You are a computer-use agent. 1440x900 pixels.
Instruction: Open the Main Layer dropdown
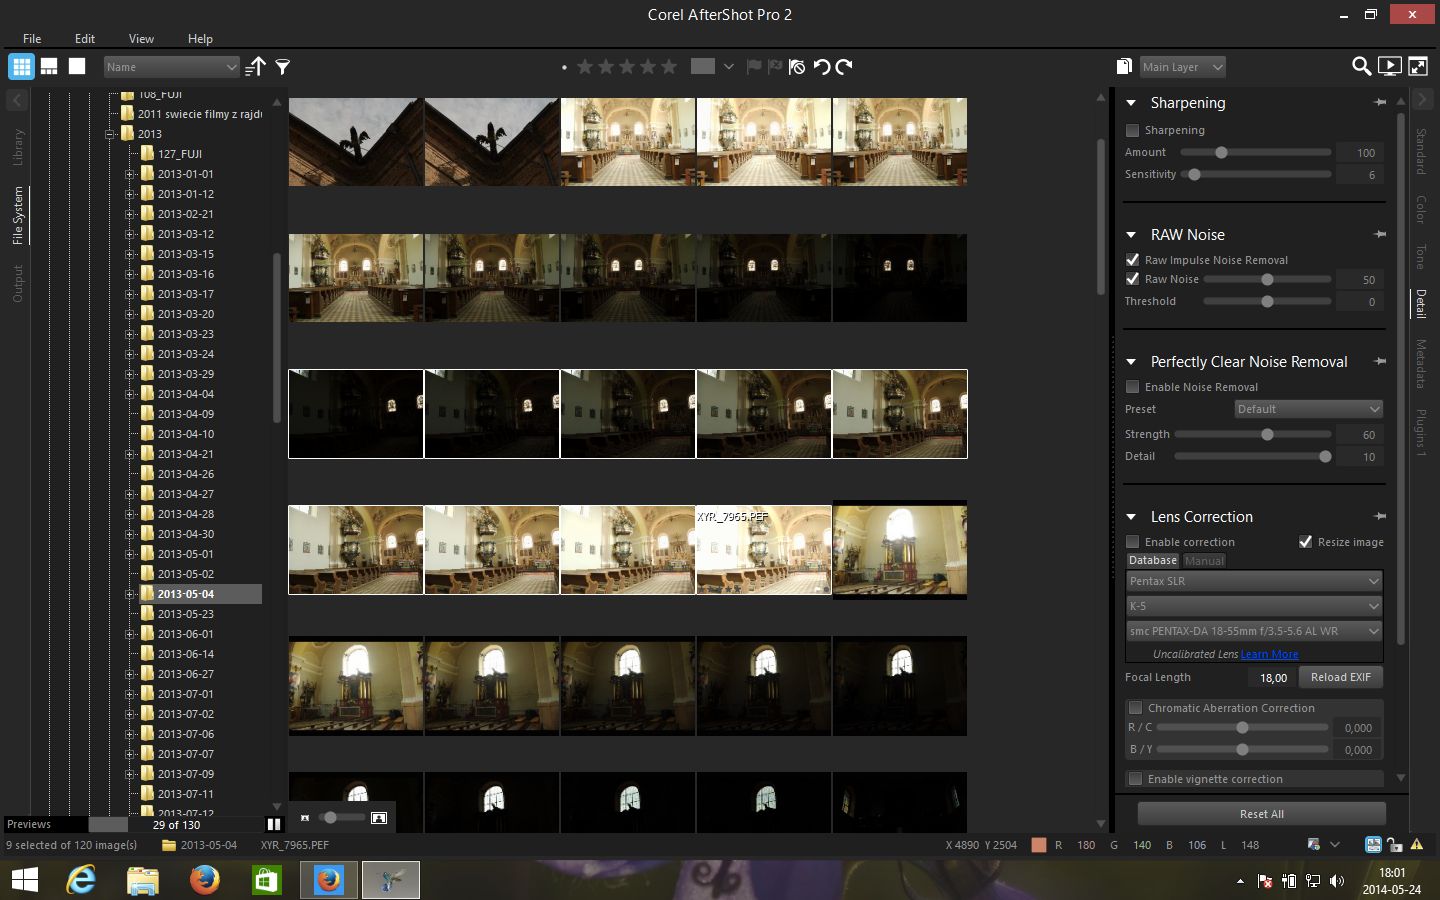point(1183,67)
